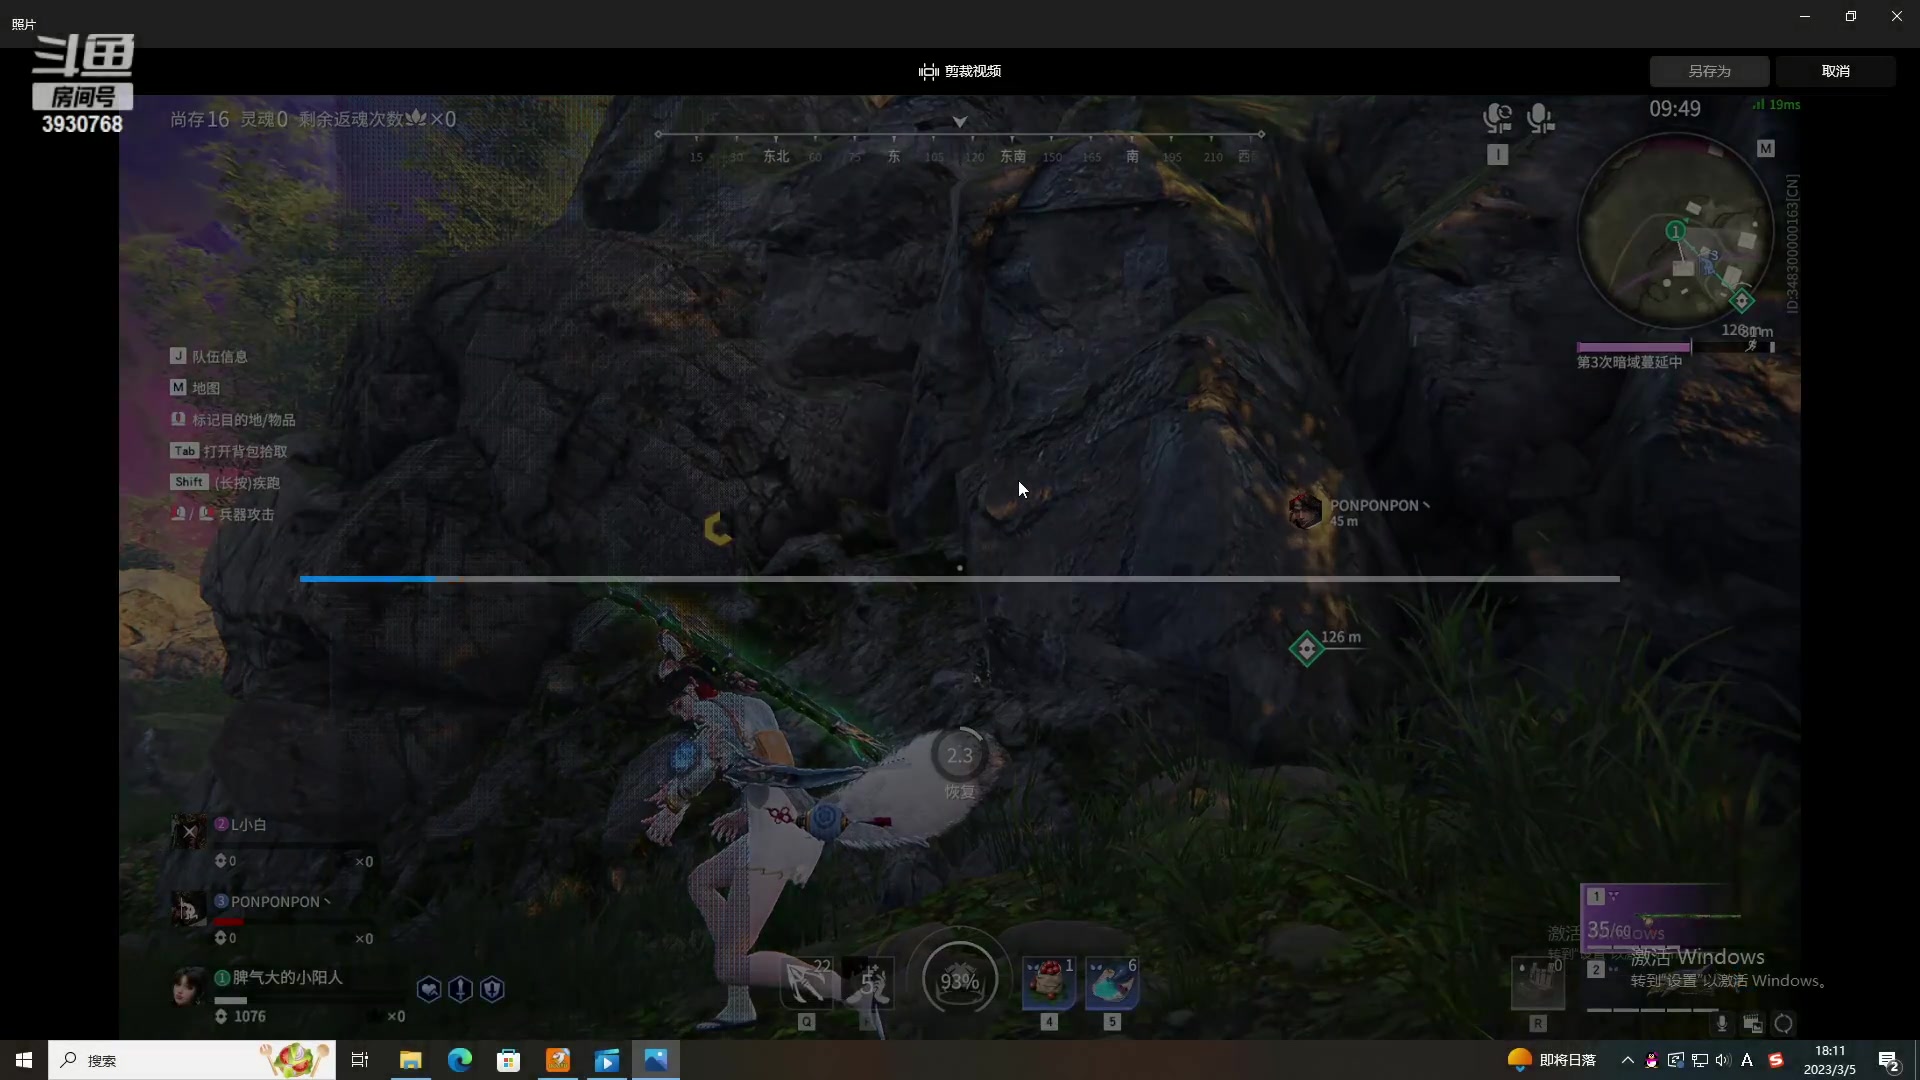Click the 脾气大的小阳人 player portrait
The image size is (1920, 1080).
click(188, 986)
